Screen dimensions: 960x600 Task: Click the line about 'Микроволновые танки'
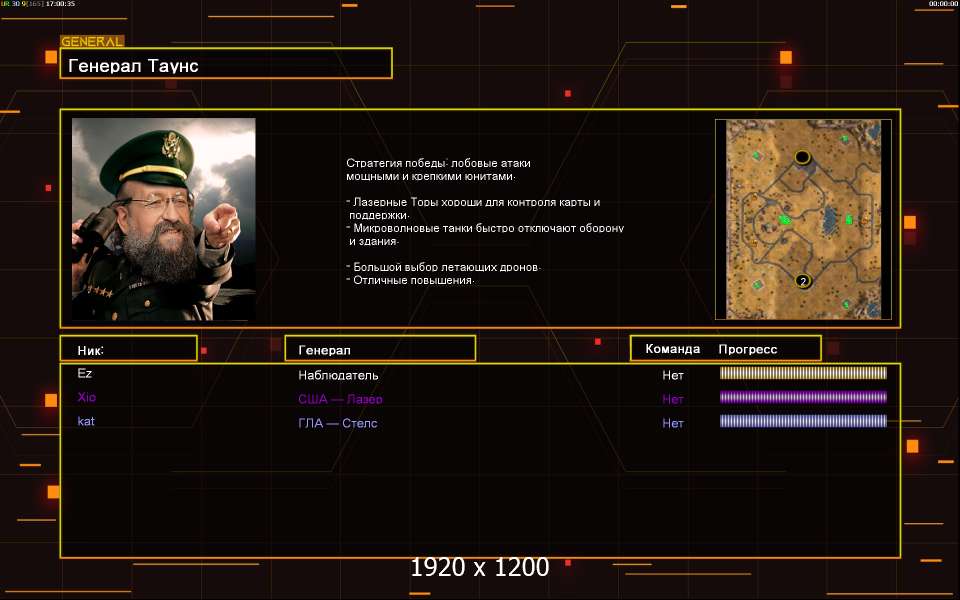pyautogui.click(x=485, y=228)
